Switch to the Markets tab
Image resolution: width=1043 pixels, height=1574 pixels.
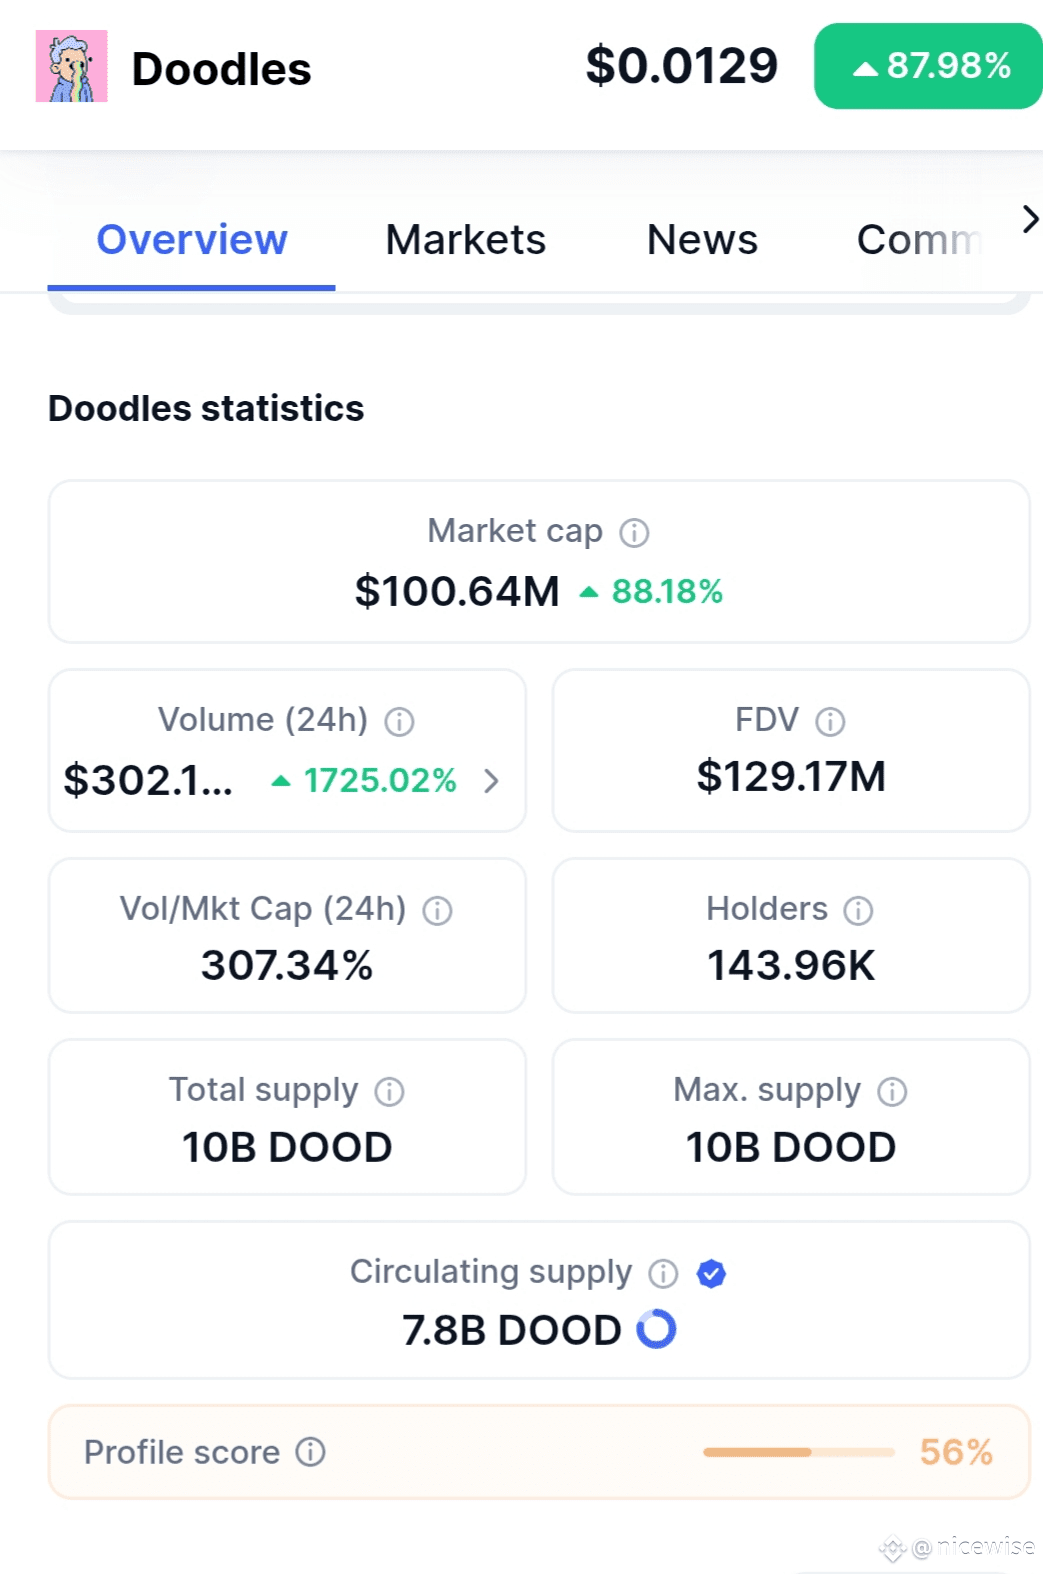point(466,240)
